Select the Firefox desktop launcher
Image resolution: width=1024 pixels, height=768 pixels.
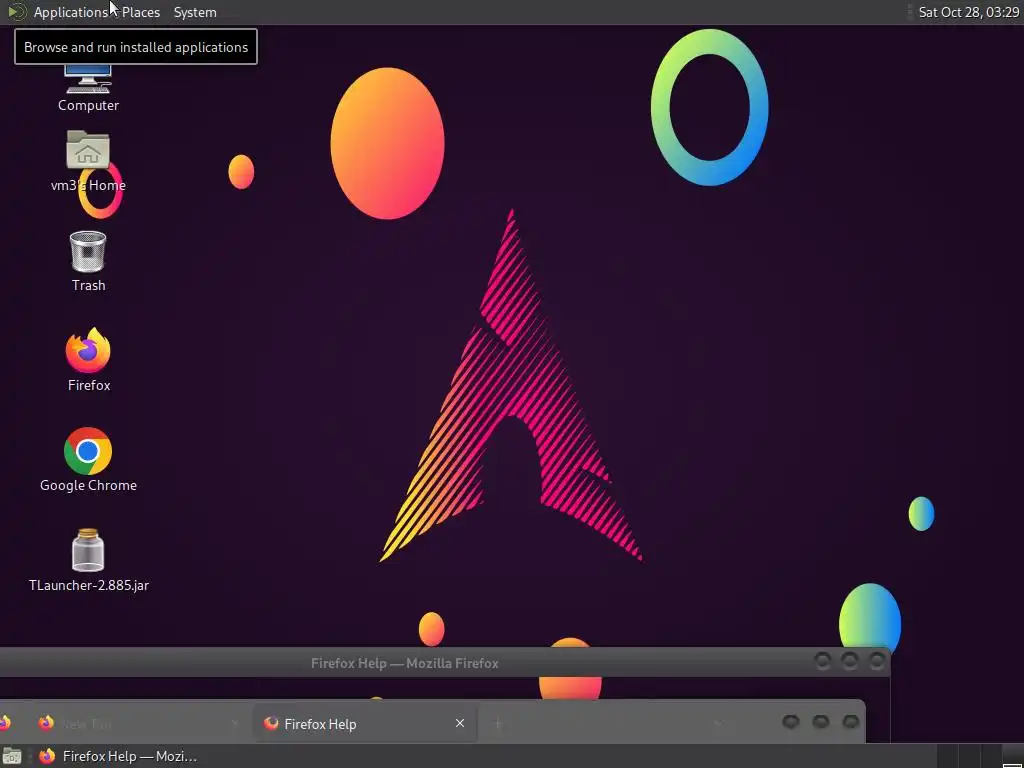click(88, 359)
